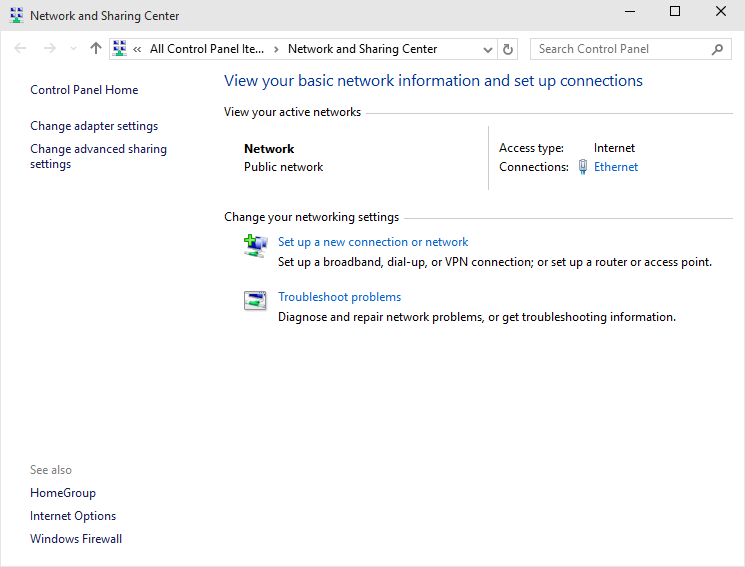The height and width of the screenshot is (567, 745).
Task: Refresh the Network and Sharing Center
Action: pyautogui.click(x=508, y=49)
